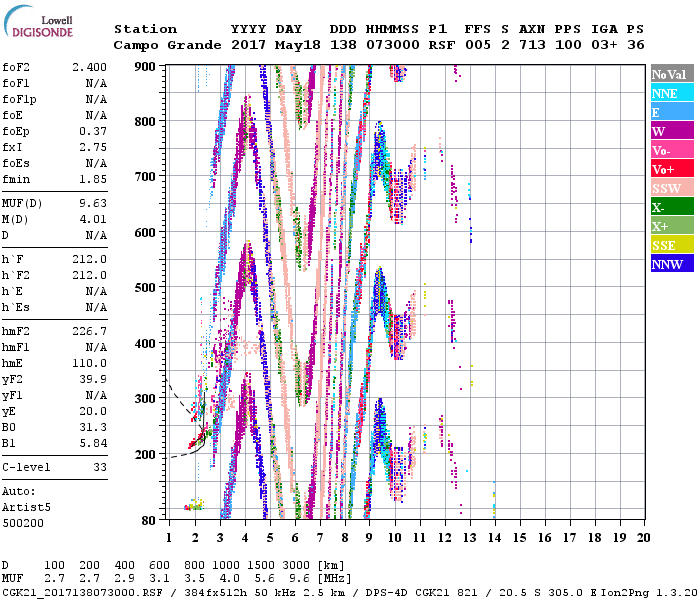Select the X- dark green legend swatch
Viewport: 700px width, 600px height.
coord(668,207)
